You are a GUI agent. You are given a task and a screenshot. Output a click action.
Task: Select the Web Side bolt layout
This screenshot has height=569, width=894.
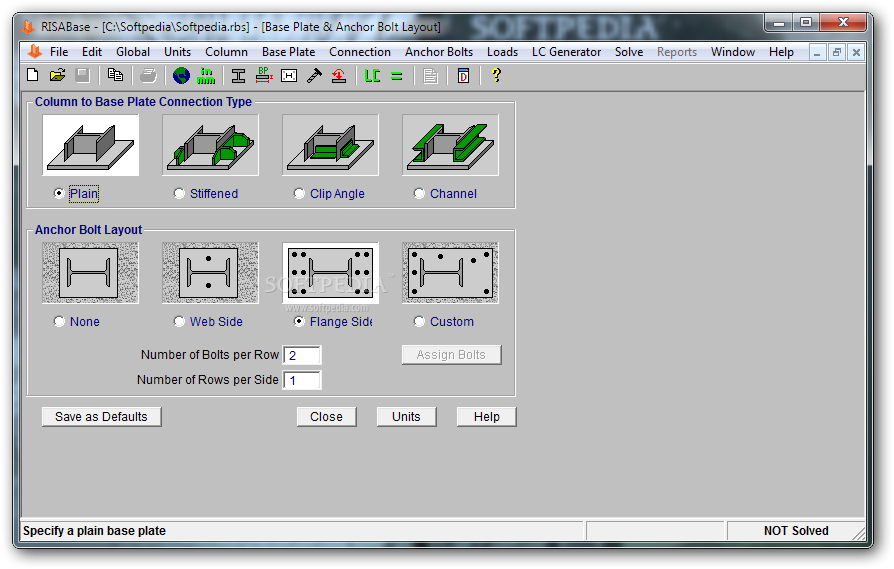179,322
